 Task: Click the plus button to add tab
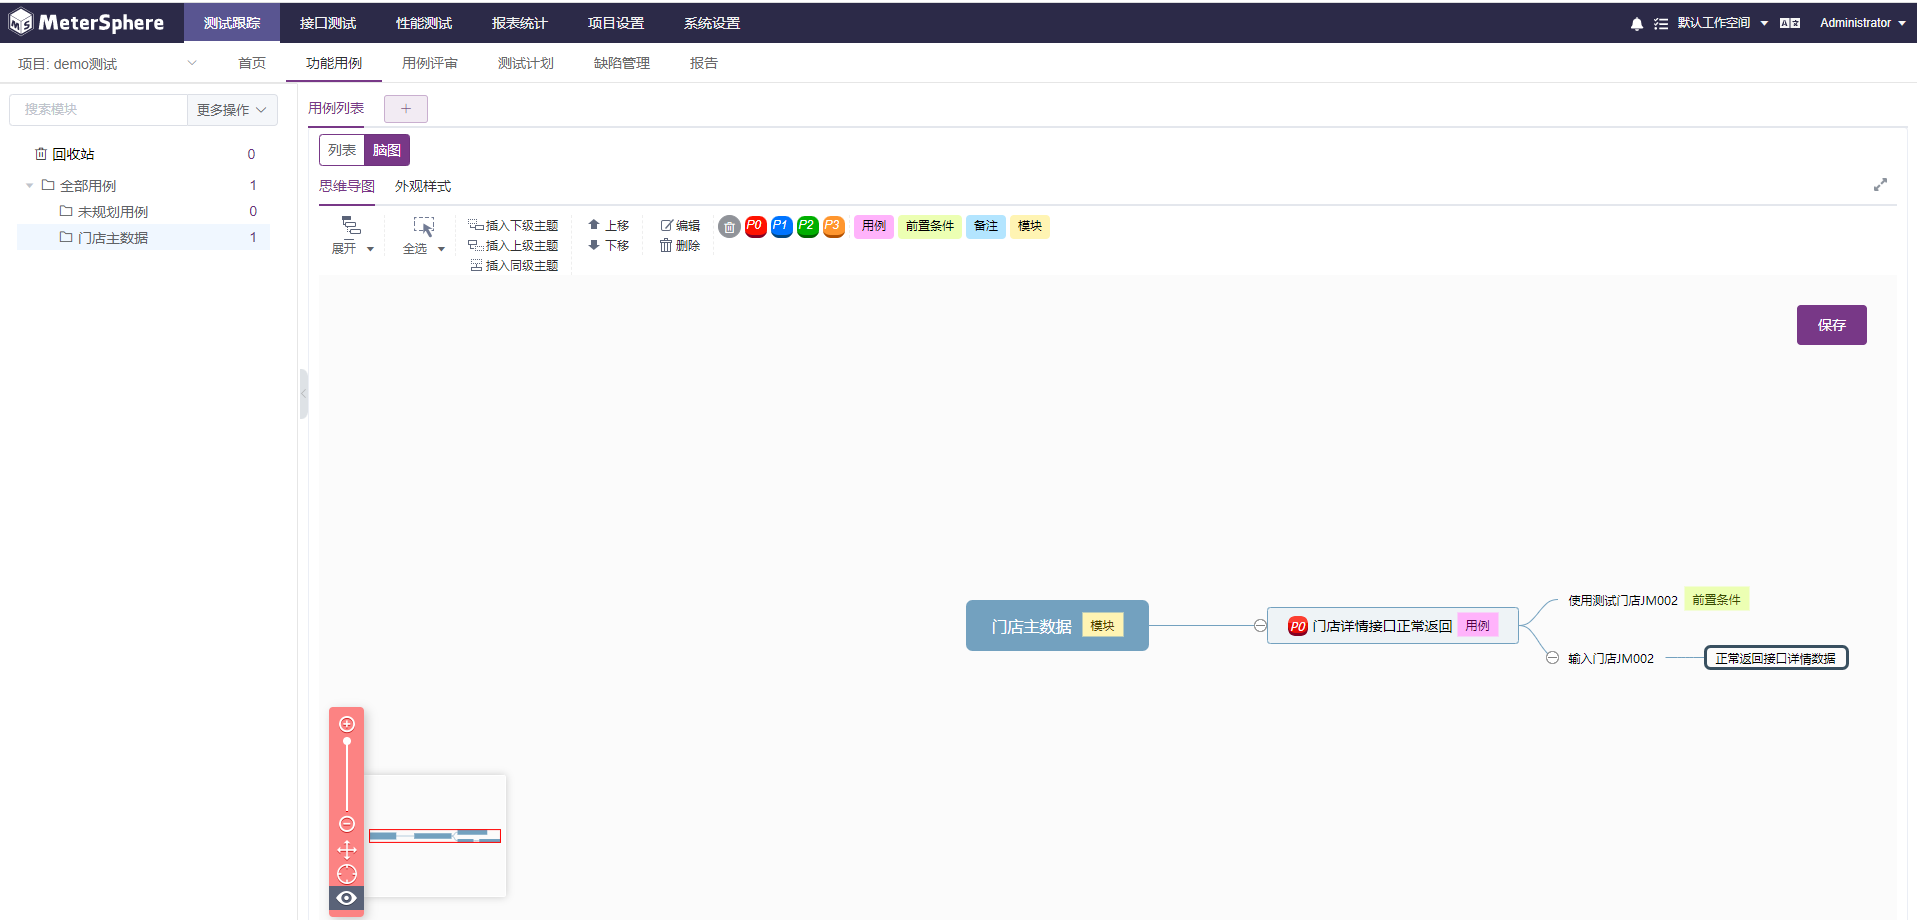[x=406, y=109]
